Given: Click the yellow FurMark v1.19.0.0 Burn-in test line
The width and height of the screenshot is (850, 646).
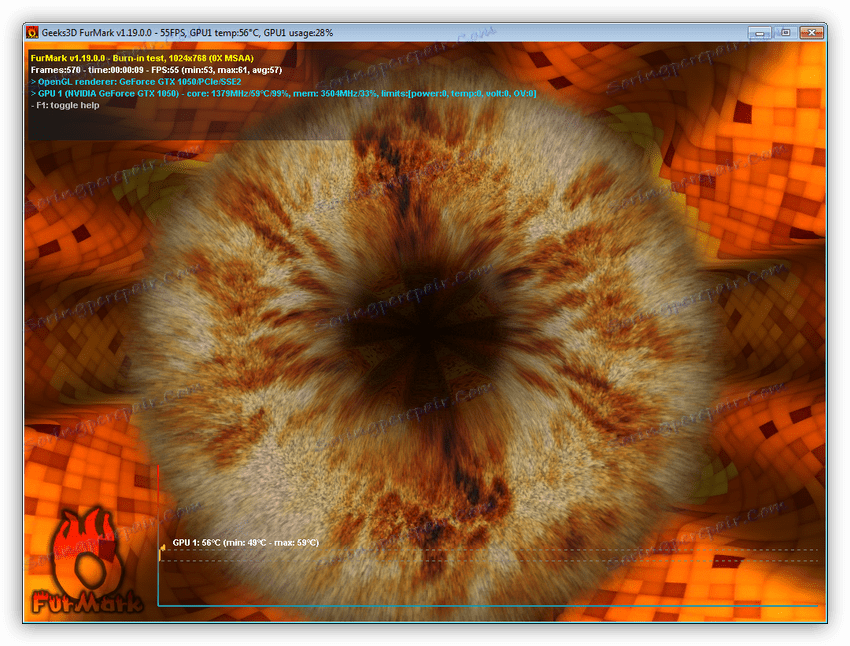Looking at the screenshot, I should click(x=142, y=58).
